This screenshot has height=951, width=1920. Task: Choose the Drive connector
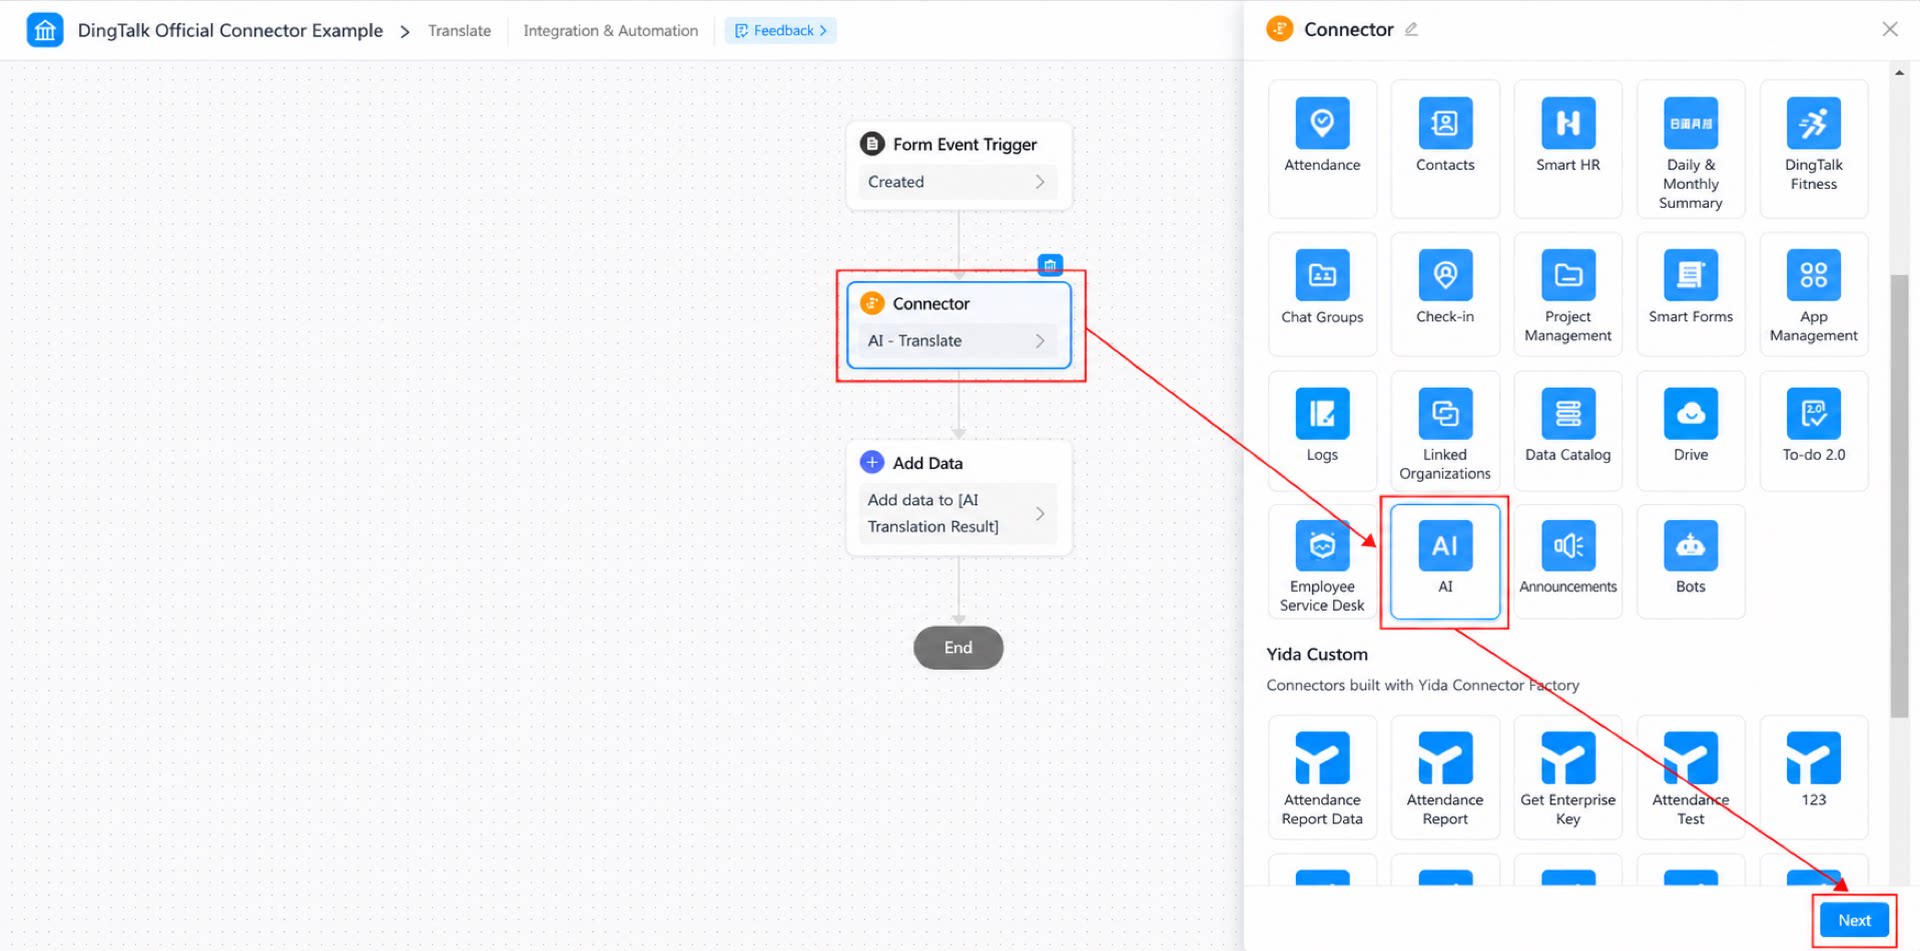1691,431
